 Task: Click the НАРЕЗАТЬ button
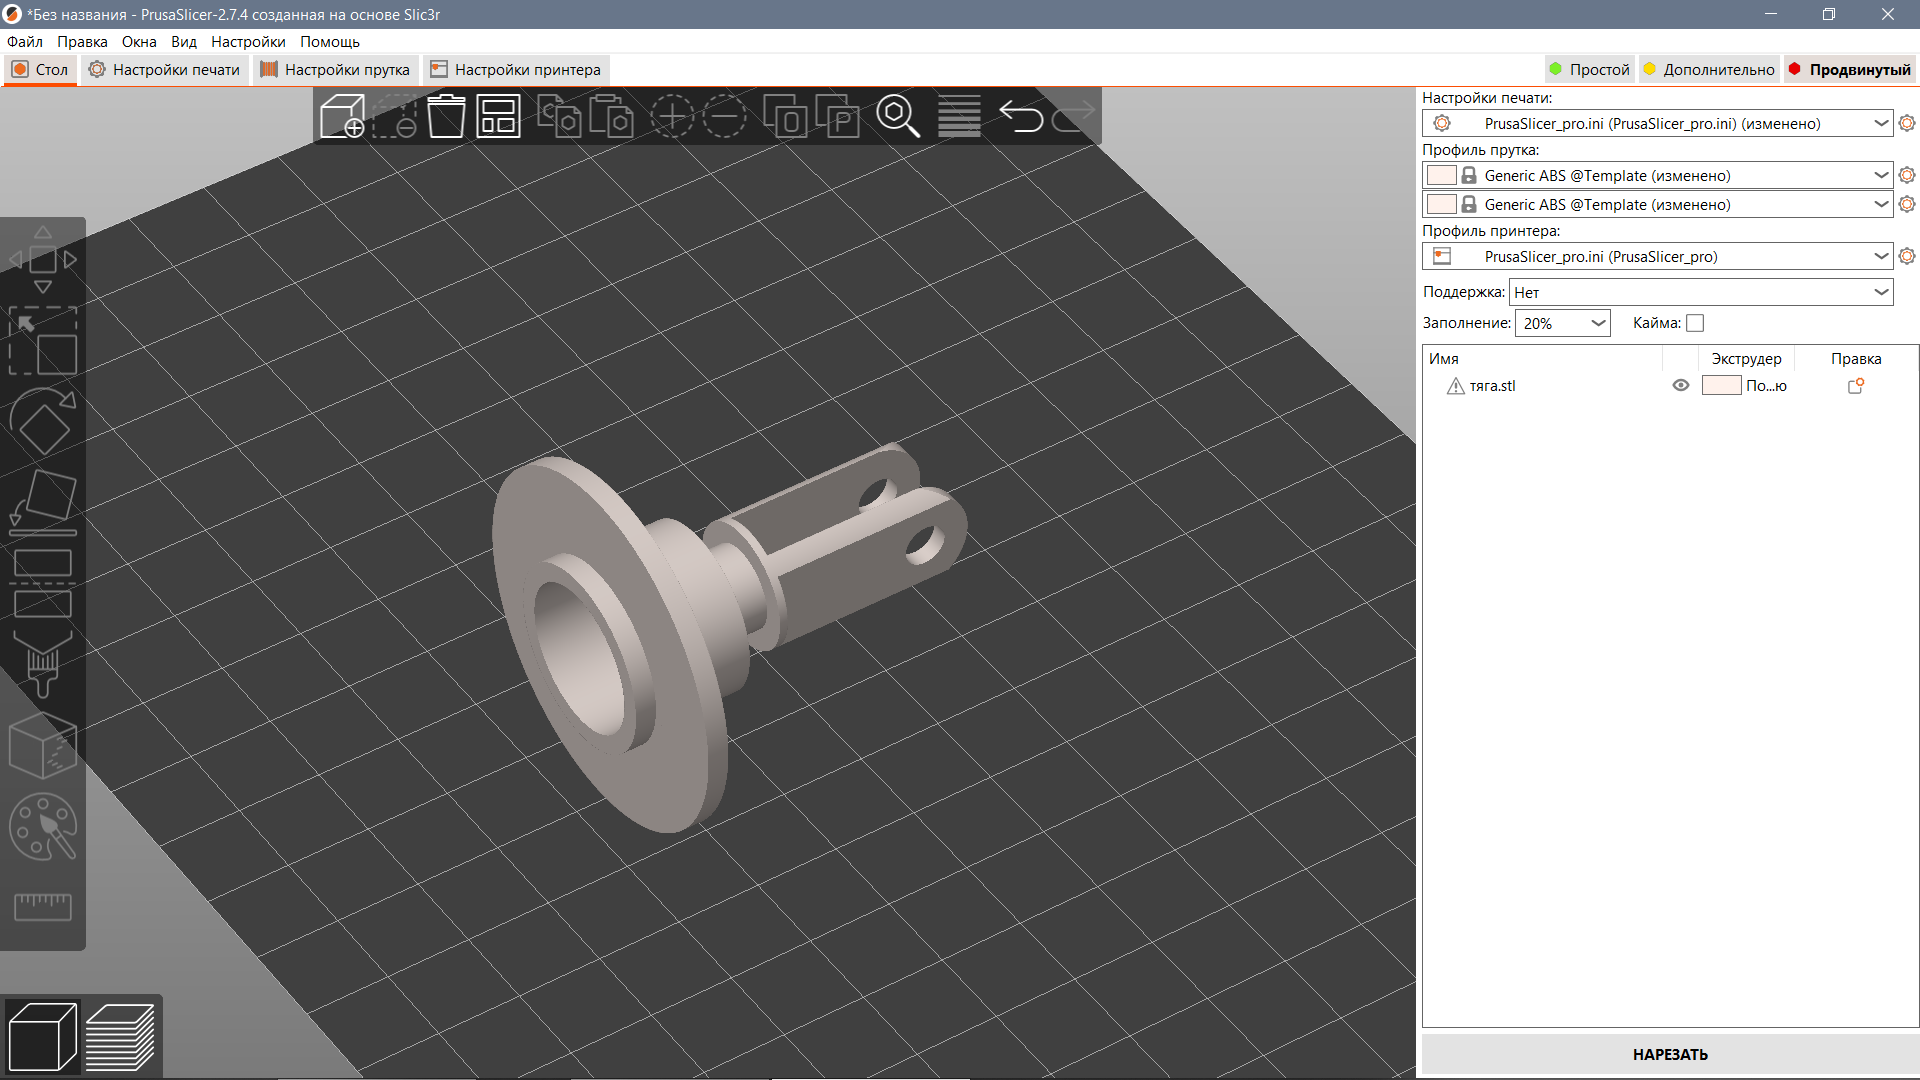pyautogui.click(x=1670, y=1054)
